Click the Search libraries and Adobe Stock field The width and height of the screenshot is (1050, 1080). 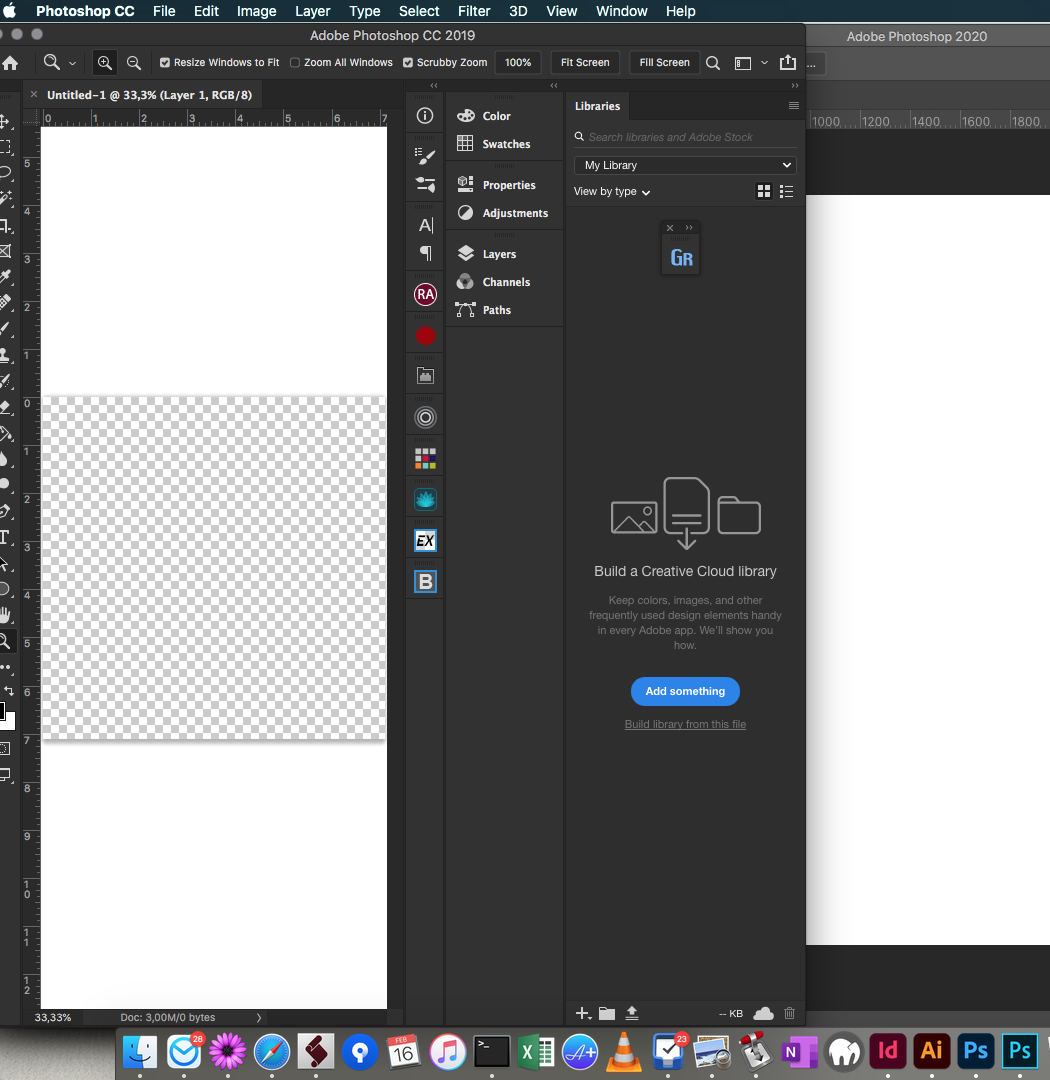coord(690,137)
